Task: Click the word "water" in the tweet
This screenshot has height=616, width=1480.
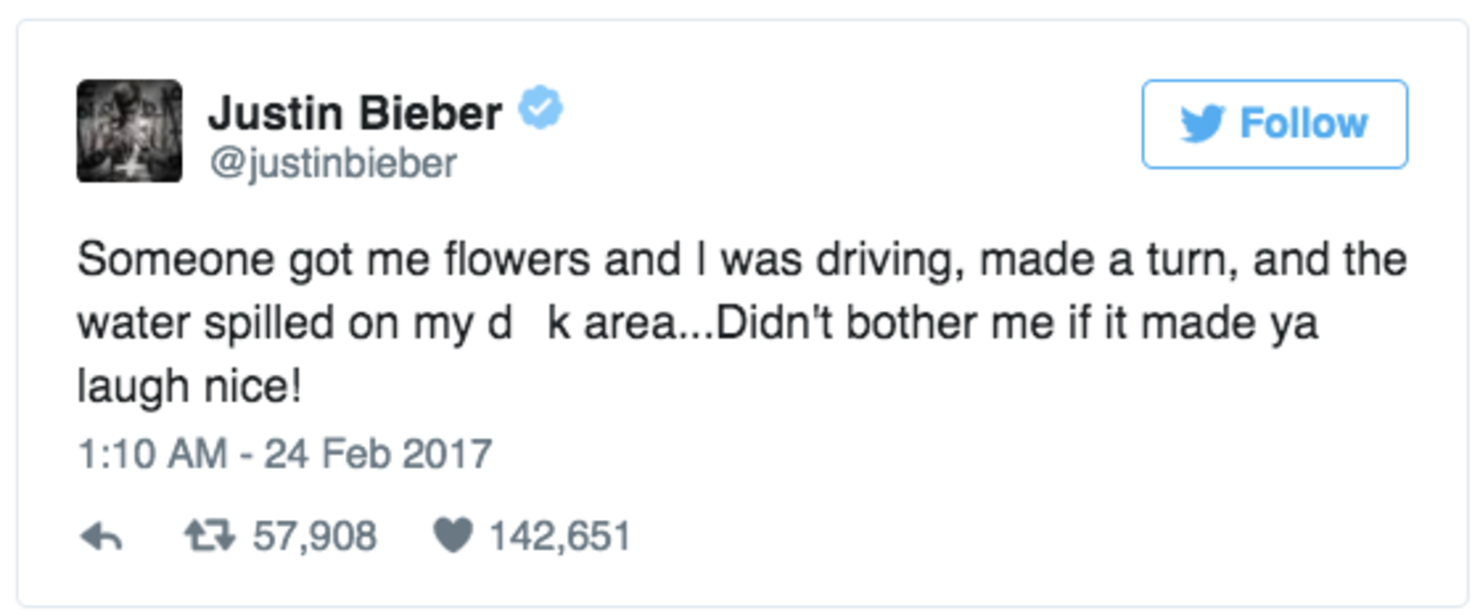Action: point(127,325)
